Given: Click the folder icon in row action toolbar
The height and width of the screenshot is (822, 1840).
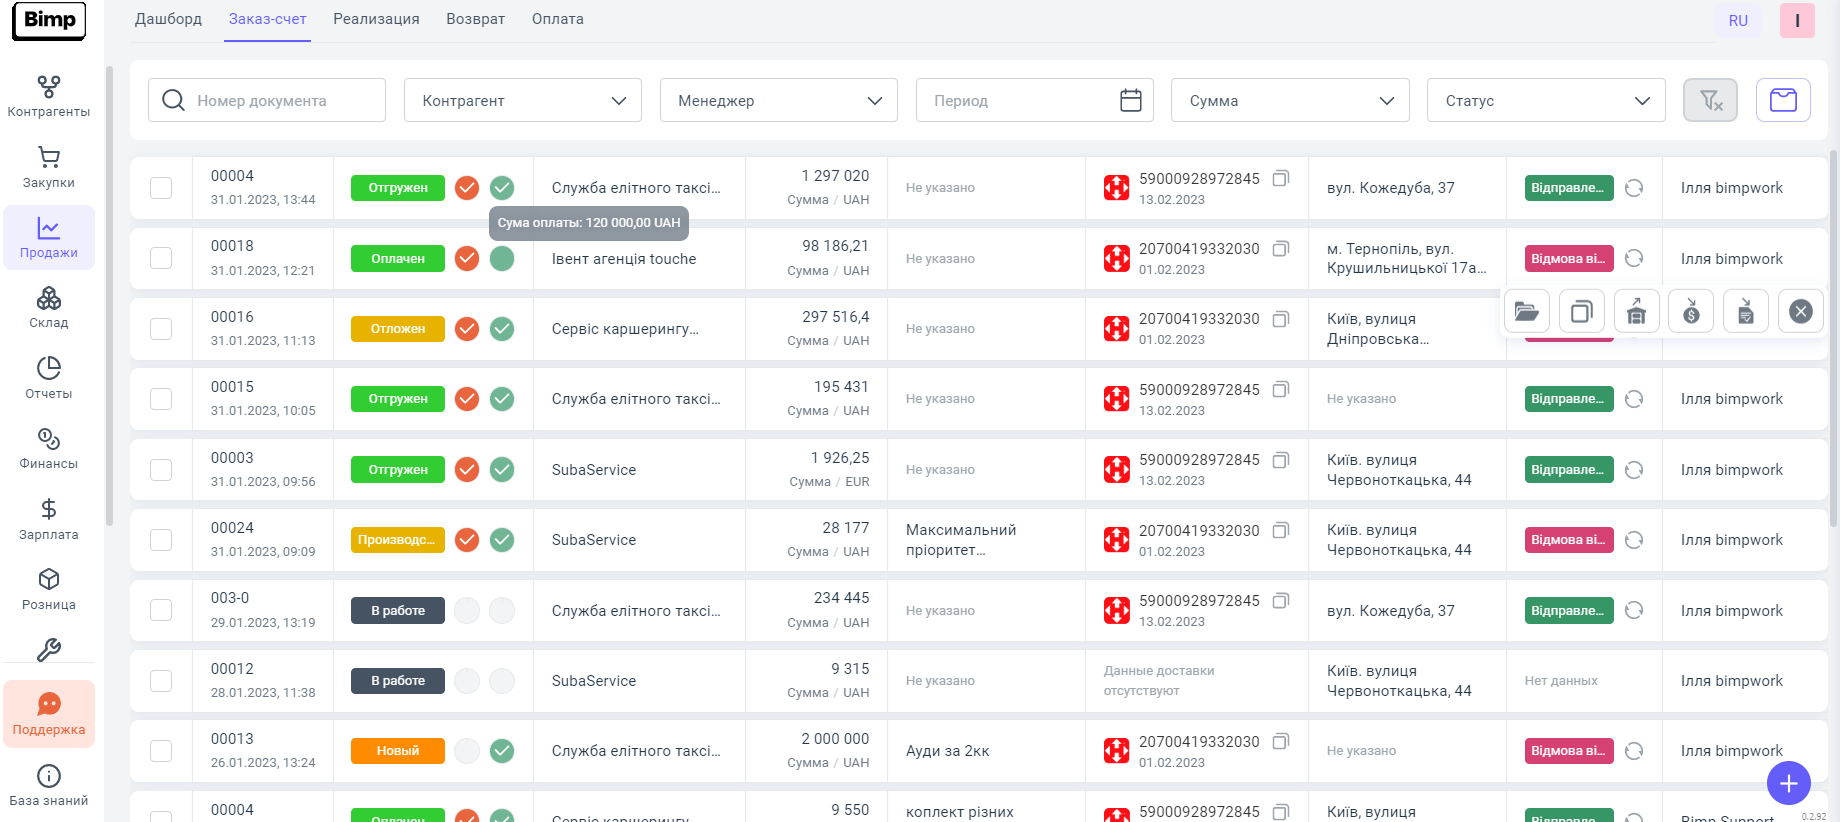Looking at the screenshot, I should 1526,312.
